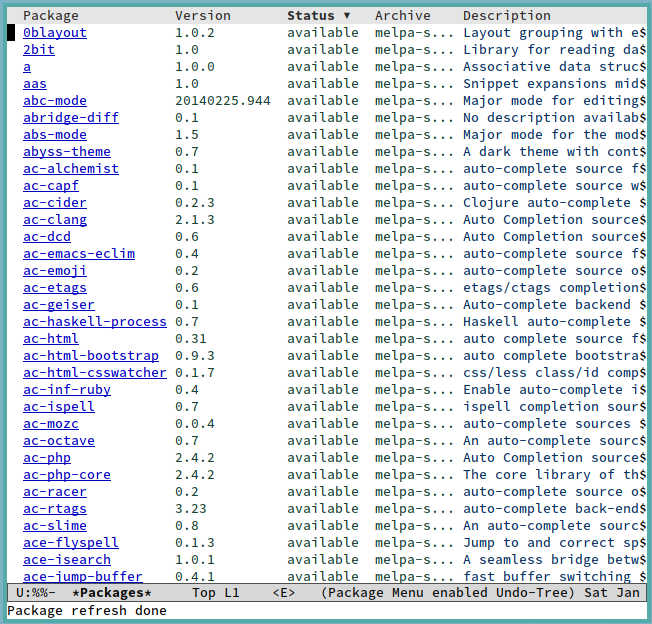Open the 0blayout package link
The image size is (652, 624).
coord(55,32)
